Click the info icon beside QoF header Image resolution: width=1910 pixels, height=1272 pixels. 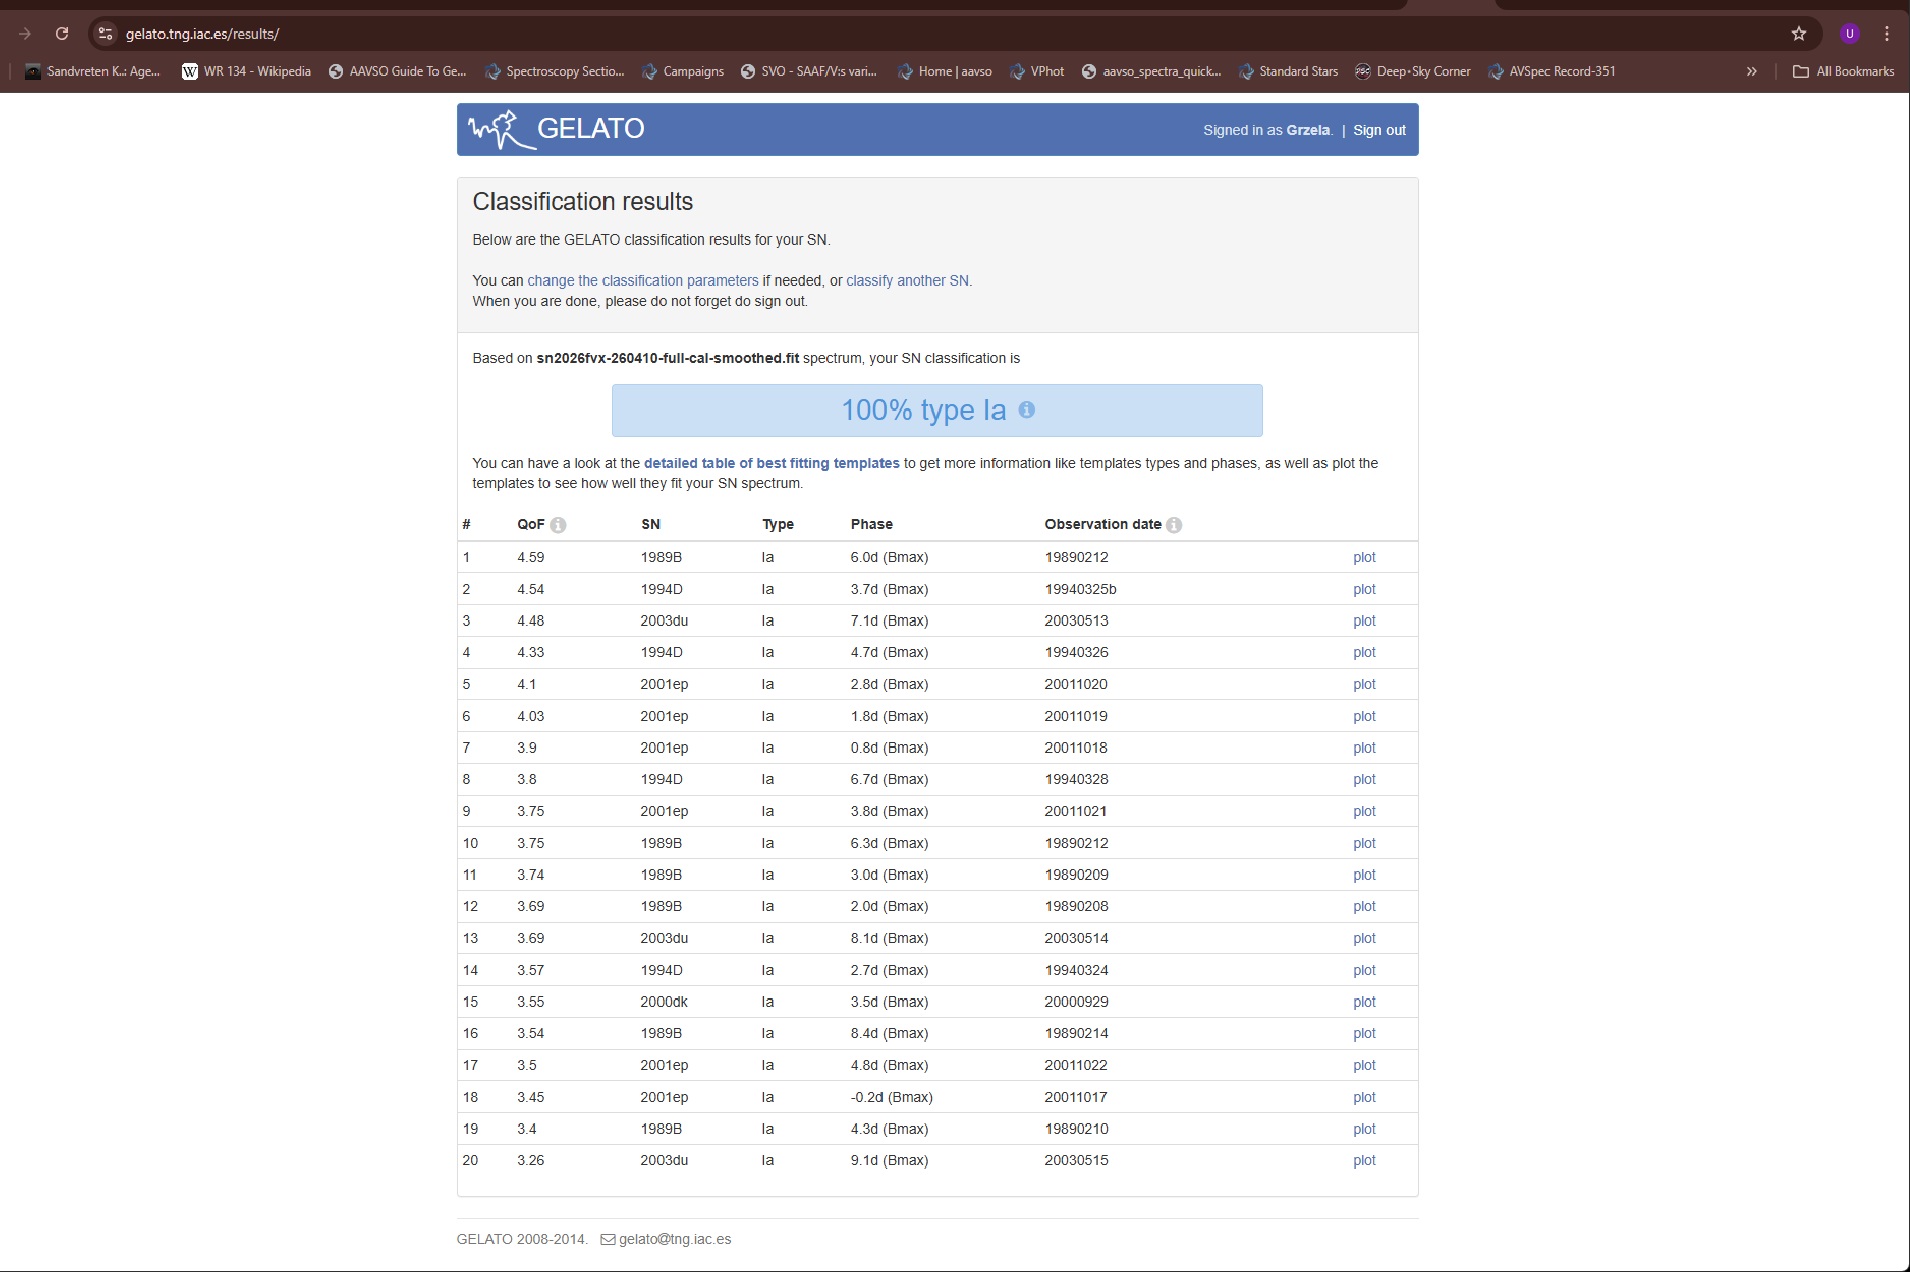(x=558, y=525)
